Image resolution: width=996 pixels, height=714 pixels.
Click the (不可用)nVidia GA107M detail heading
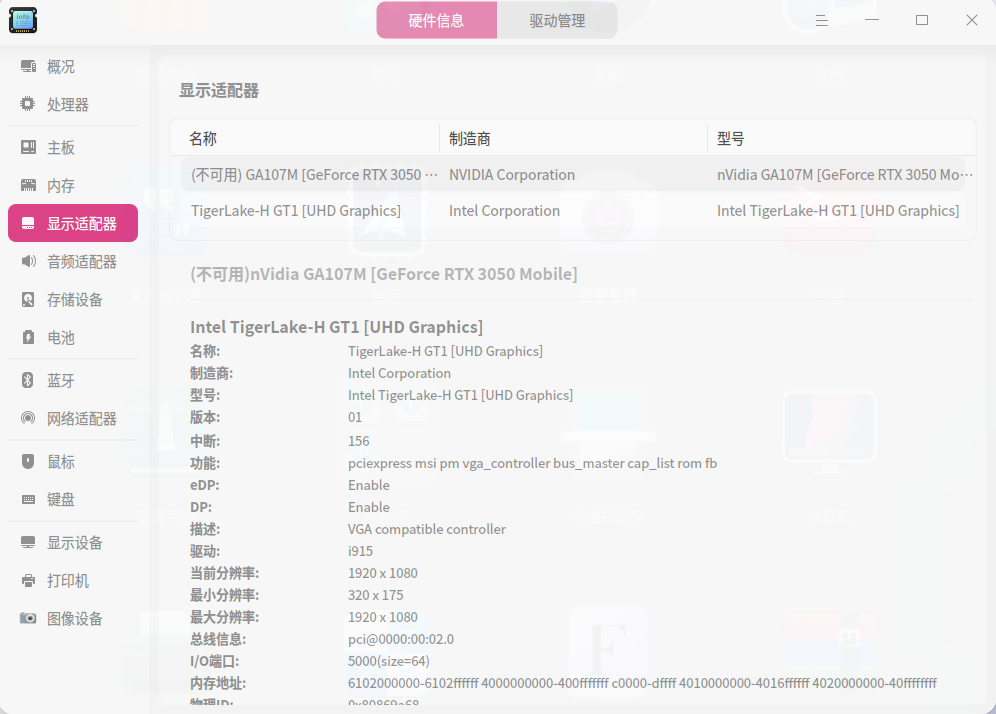pos(384,274)
